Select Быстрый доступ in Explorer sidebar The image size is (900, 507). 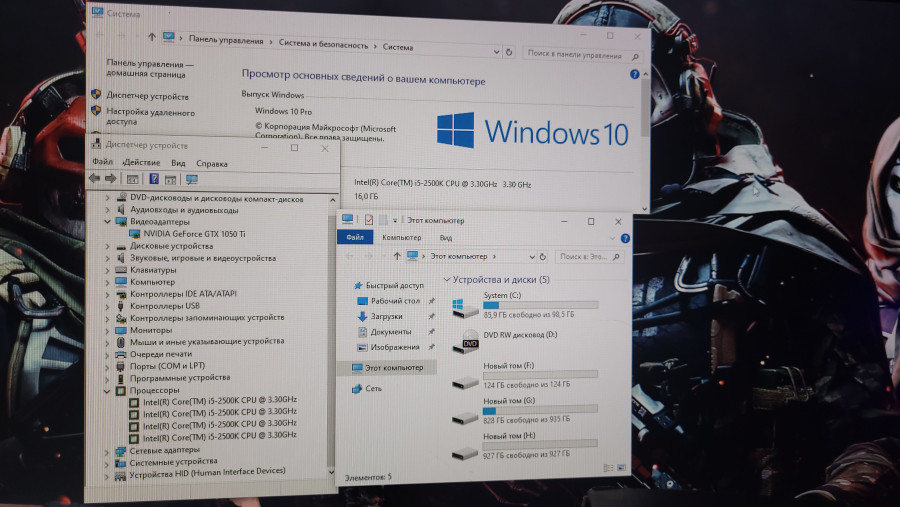click(x=389, y=285)
